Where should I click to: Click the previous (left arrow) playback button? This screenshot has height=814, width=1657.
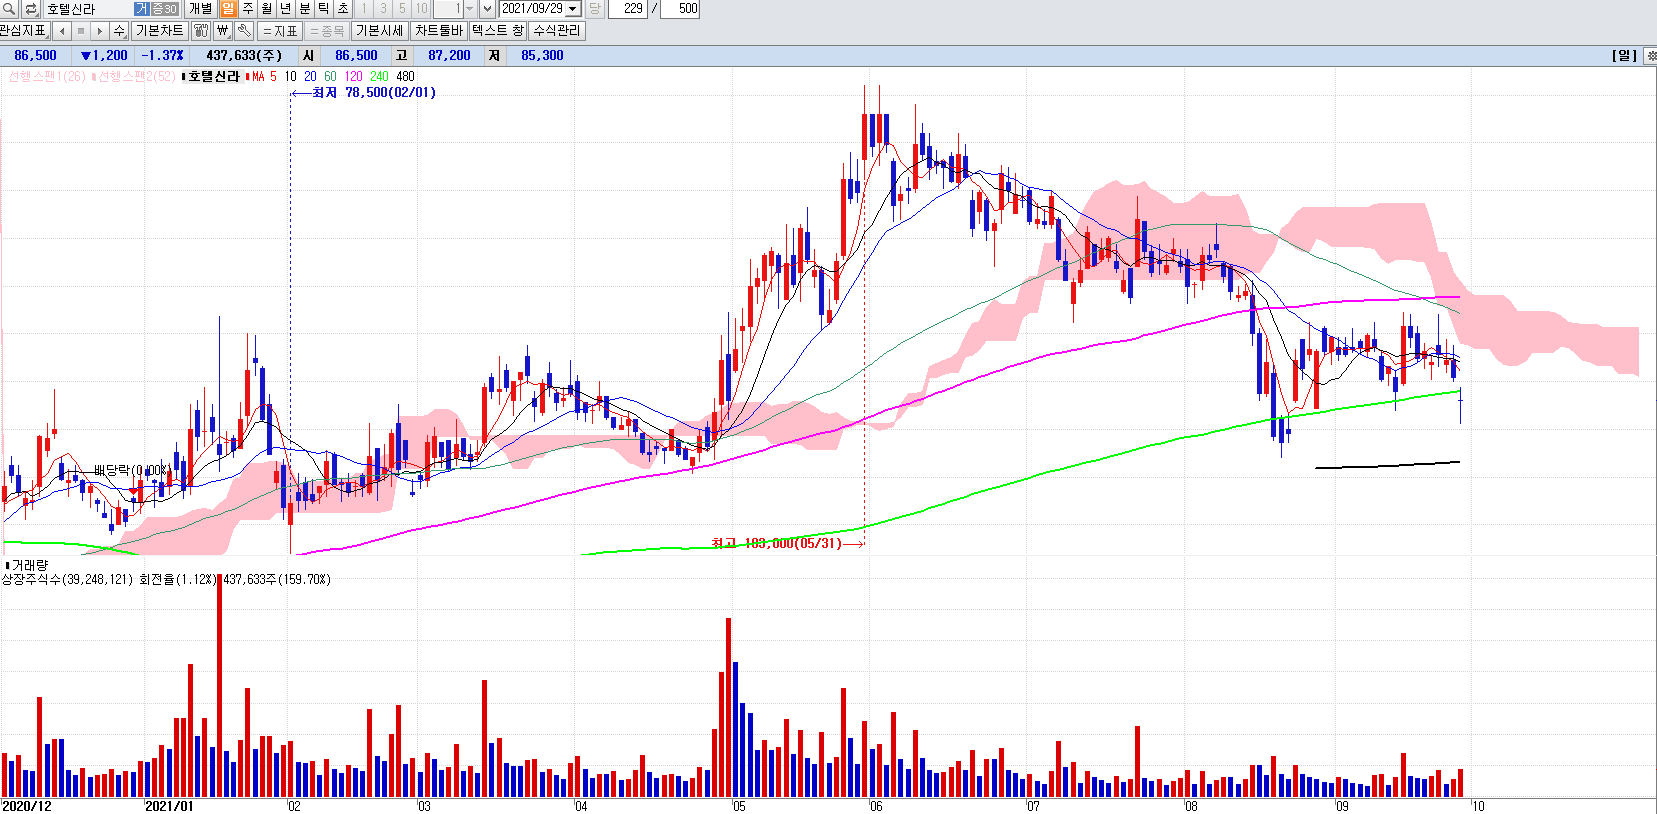[62, 31]
